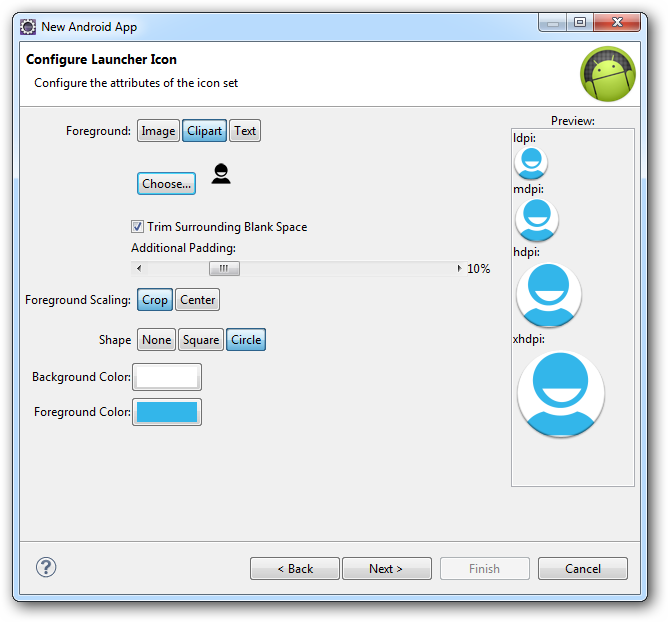668x622 pixels.
Task: Set Shape to Square
Action: coord(201,340)
